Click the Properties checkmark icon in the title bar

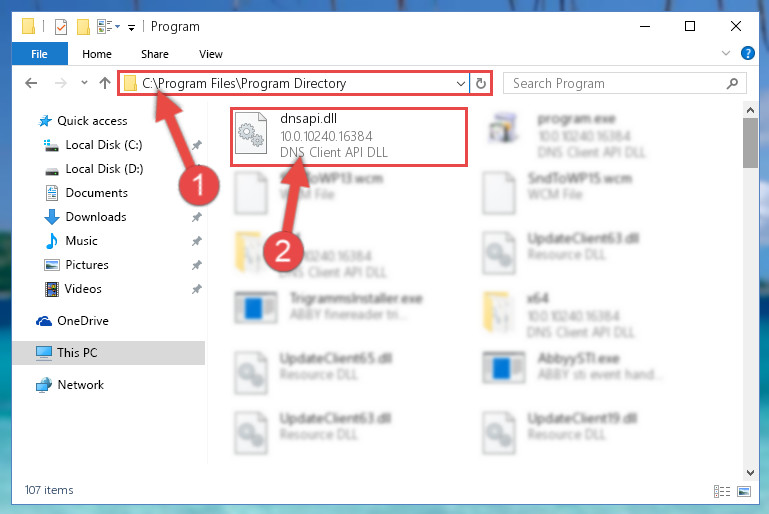click(61, 27)
